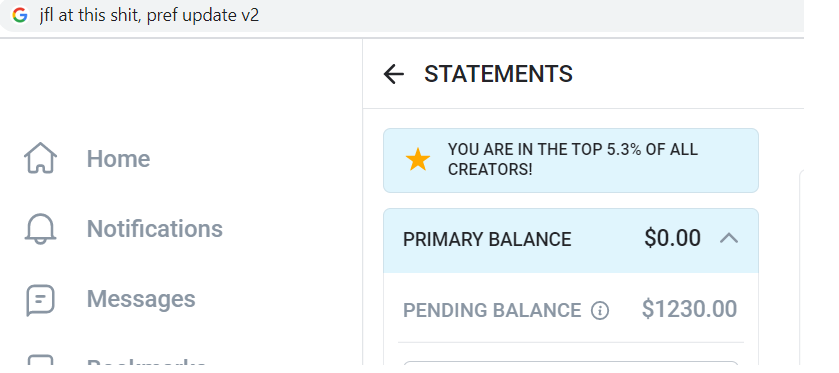Click the PRIMARY BALANCE label
The width and height of the screenshot is (839, 373).
pyautogui.click(x=487, y=239)
